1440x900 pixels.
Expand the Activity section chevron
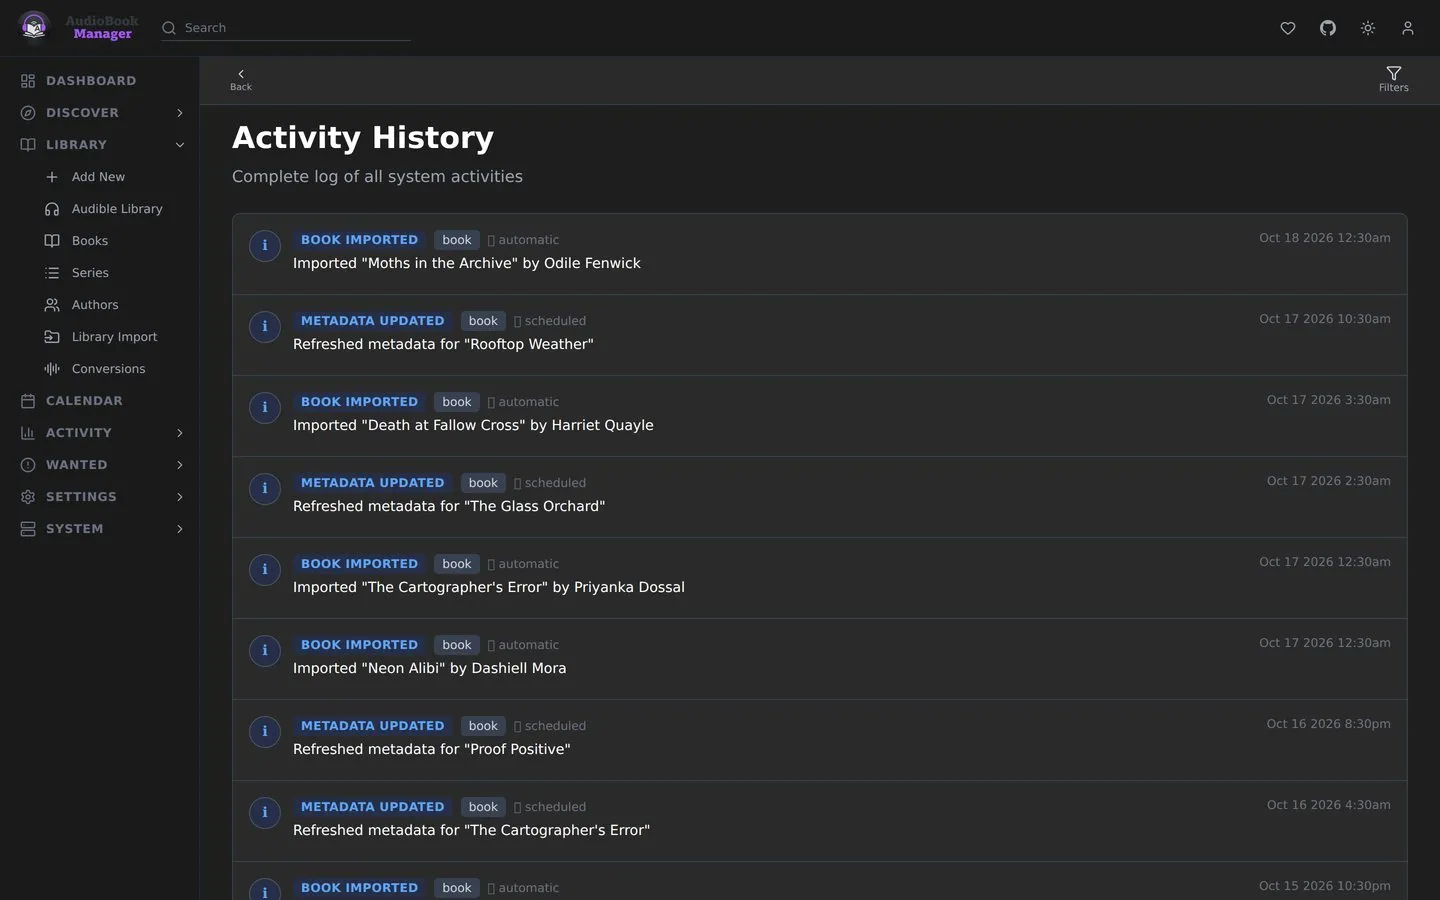pos(180,433)
